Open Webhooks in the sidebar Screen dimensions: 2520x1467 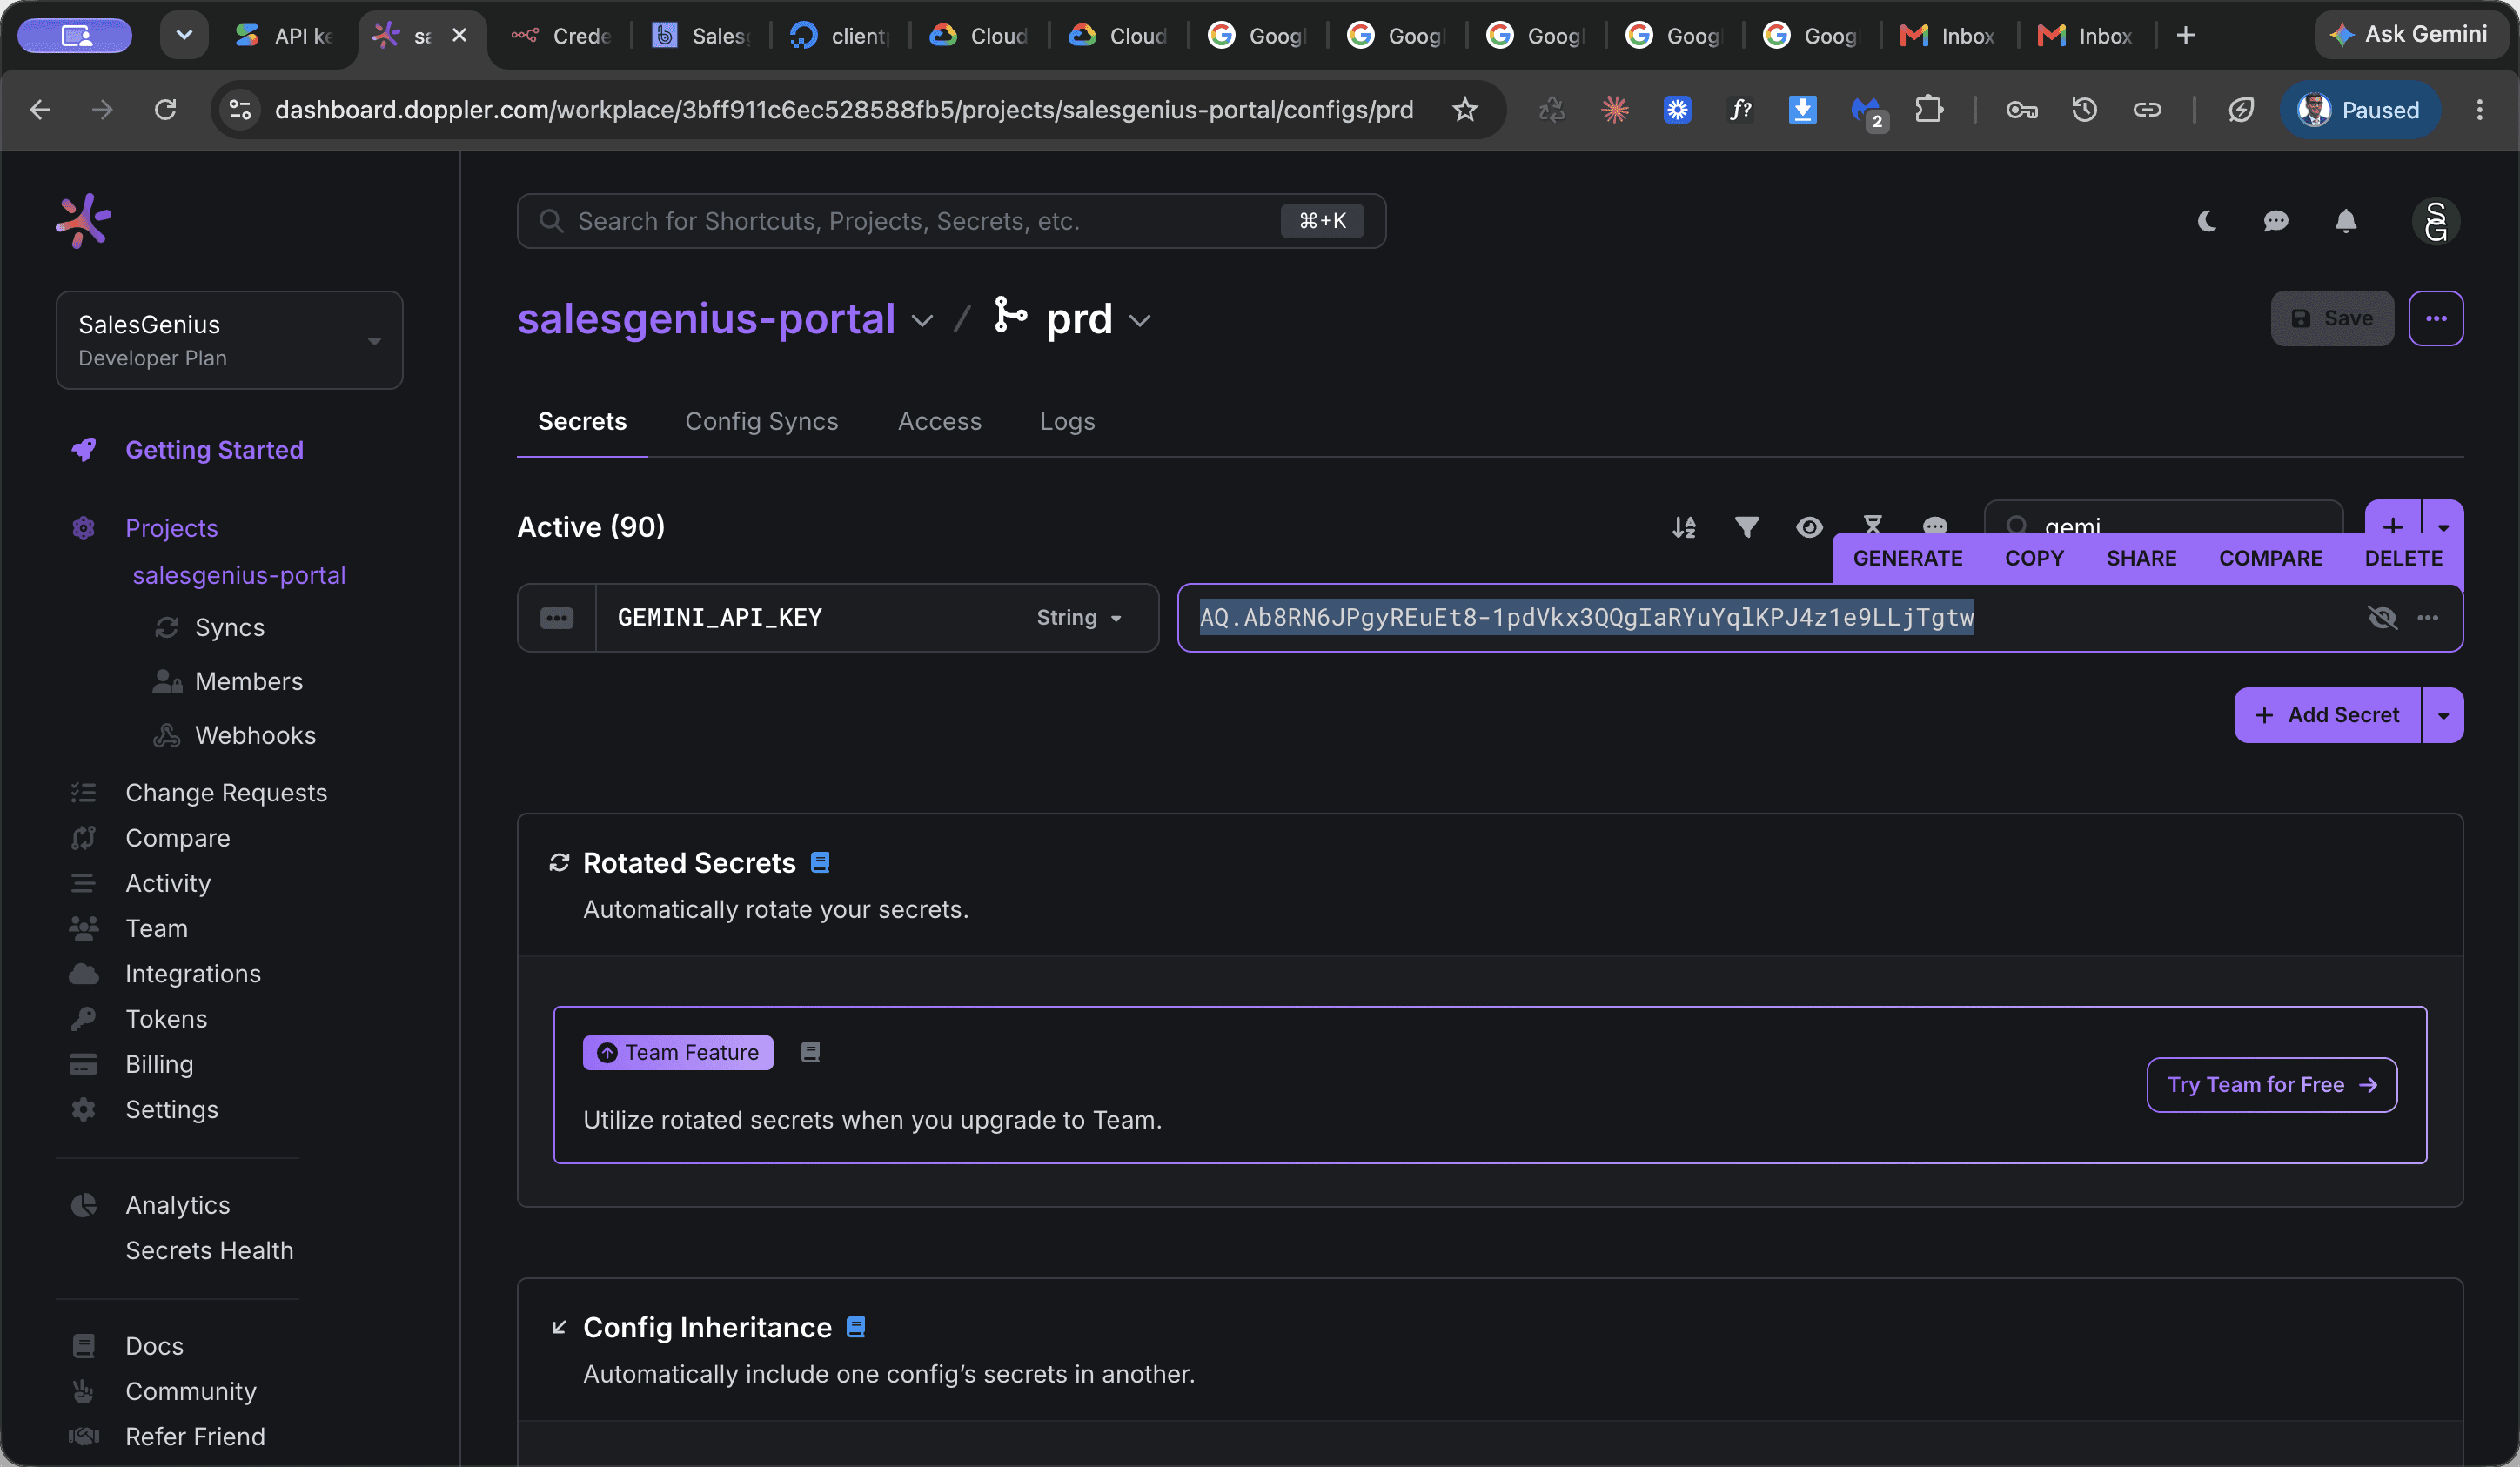[255, 735]
